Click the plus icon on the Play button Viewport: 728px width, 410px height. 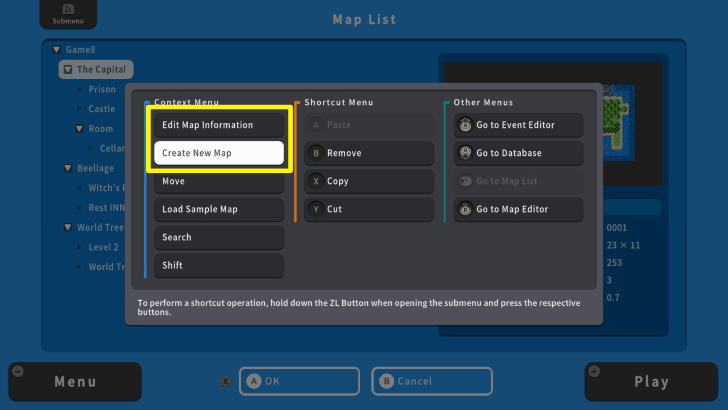coord(594,371)
